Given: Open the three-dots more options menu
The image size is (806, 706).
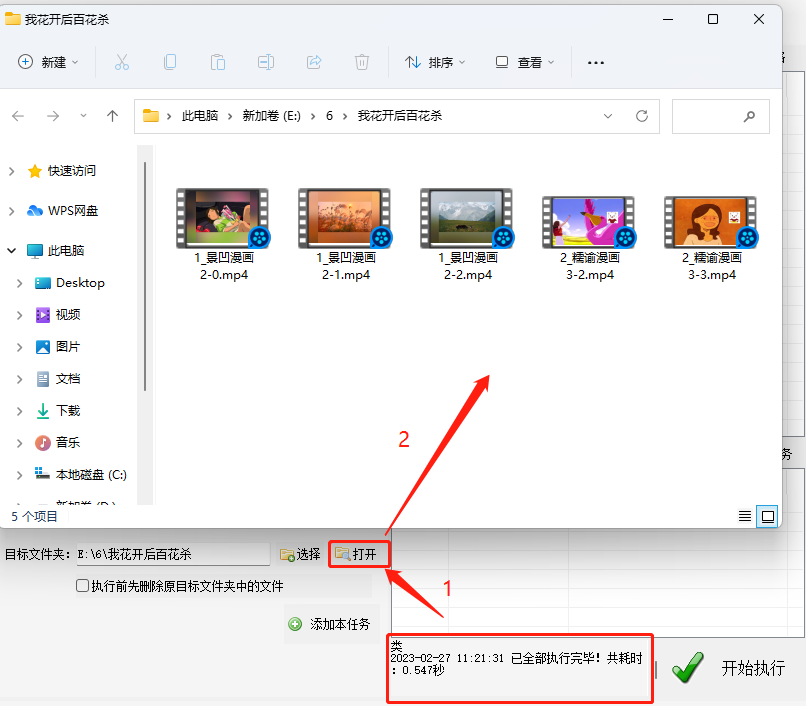Looking at the screenshot, I should point(596,63).
